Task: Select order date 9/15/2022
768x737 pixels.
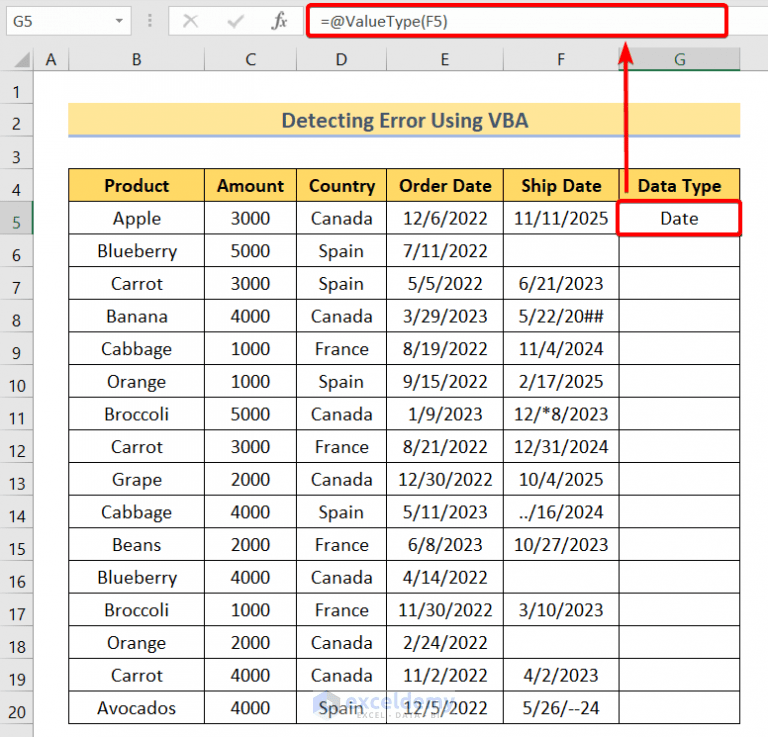Action: pos(445,381)
